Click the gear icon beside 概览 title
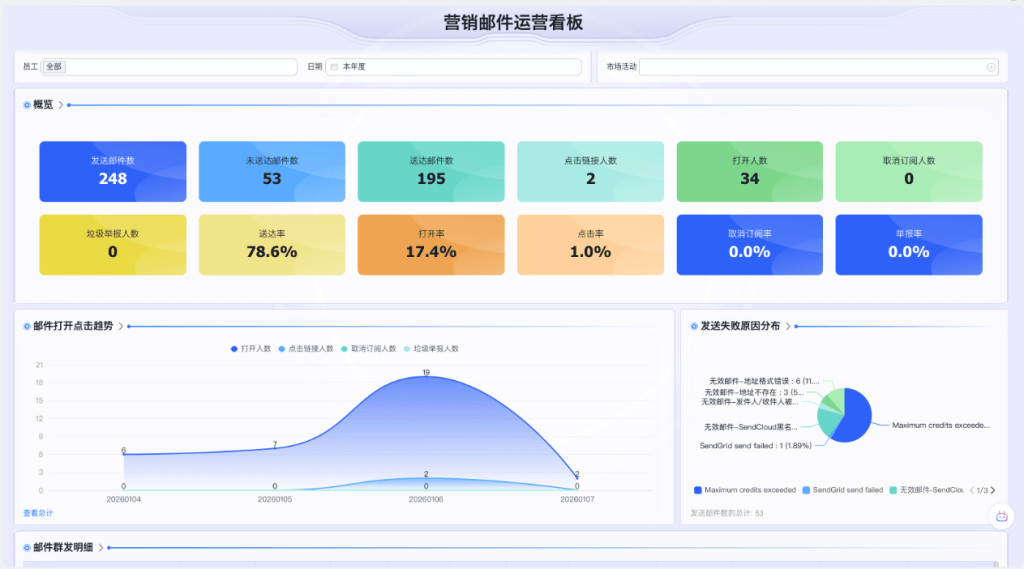This screenshot has height=569, width=1024. (x=26, y=104)
